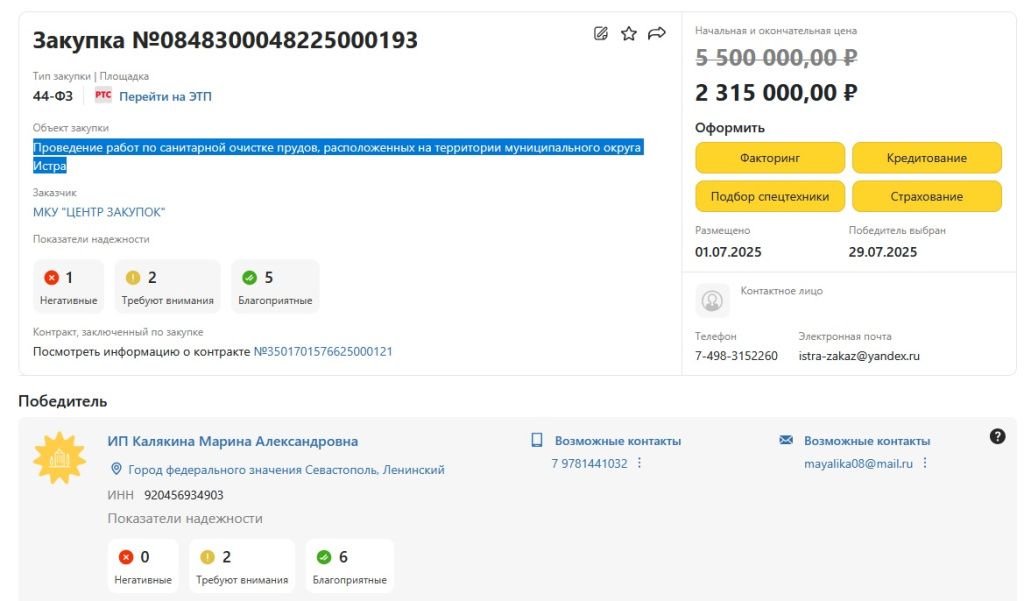Open contract №3501701576625000121 link

(x=322, y=352)
